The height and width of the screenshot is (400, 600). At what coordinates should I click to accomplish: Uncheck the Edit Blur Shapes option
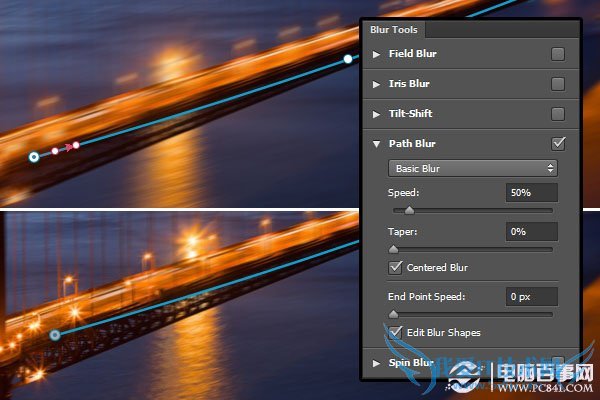[x=395, y=332]
